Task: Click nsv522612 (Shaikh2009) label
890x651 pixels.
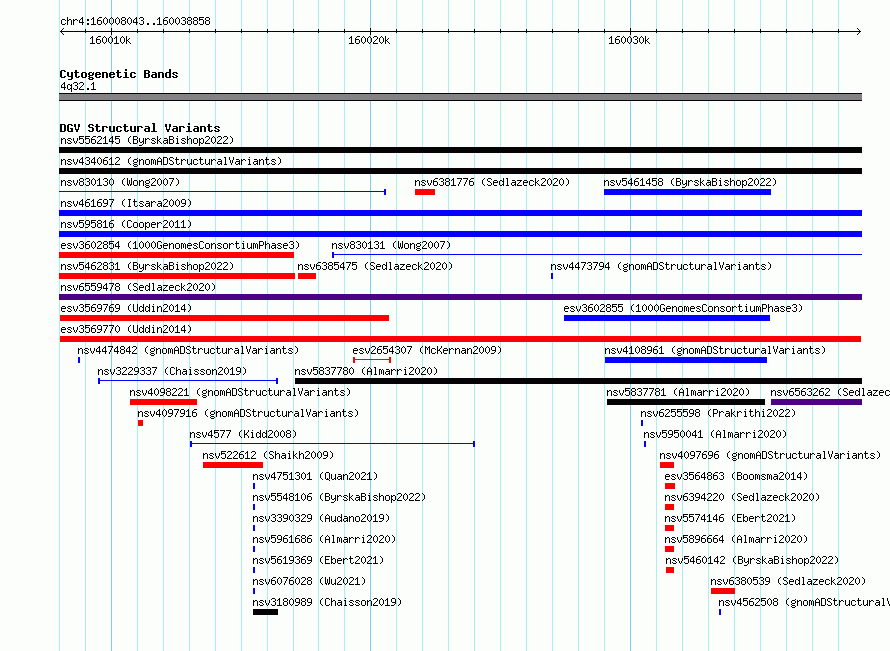Action: [x=268, y=455]
